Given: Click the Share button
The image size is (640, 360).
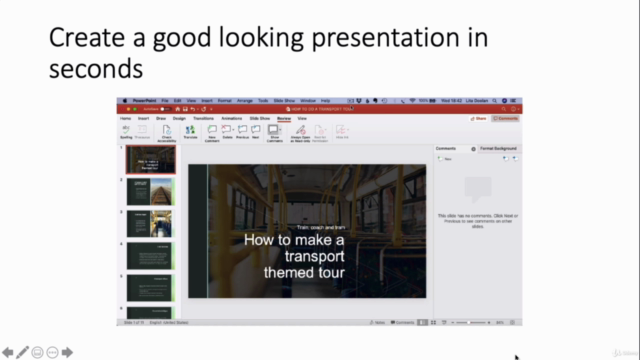Looking at the screenshot, I should pos(478,118).
